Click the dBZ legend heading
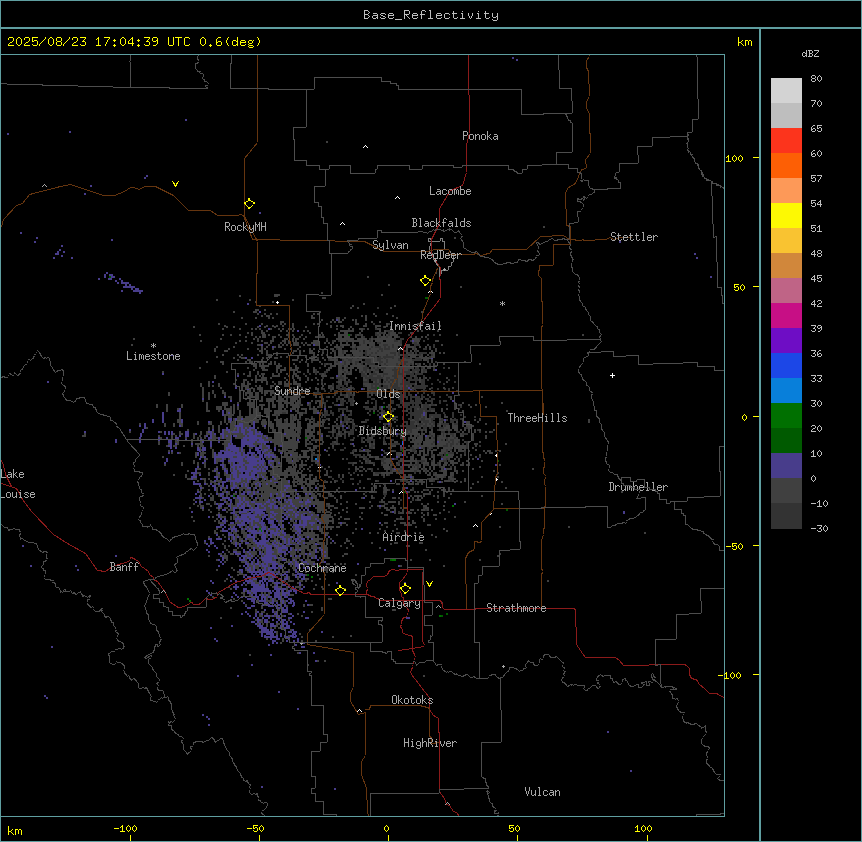Image resolution: width=862 pixels, height=842 pixels. [x=810, y=54]
